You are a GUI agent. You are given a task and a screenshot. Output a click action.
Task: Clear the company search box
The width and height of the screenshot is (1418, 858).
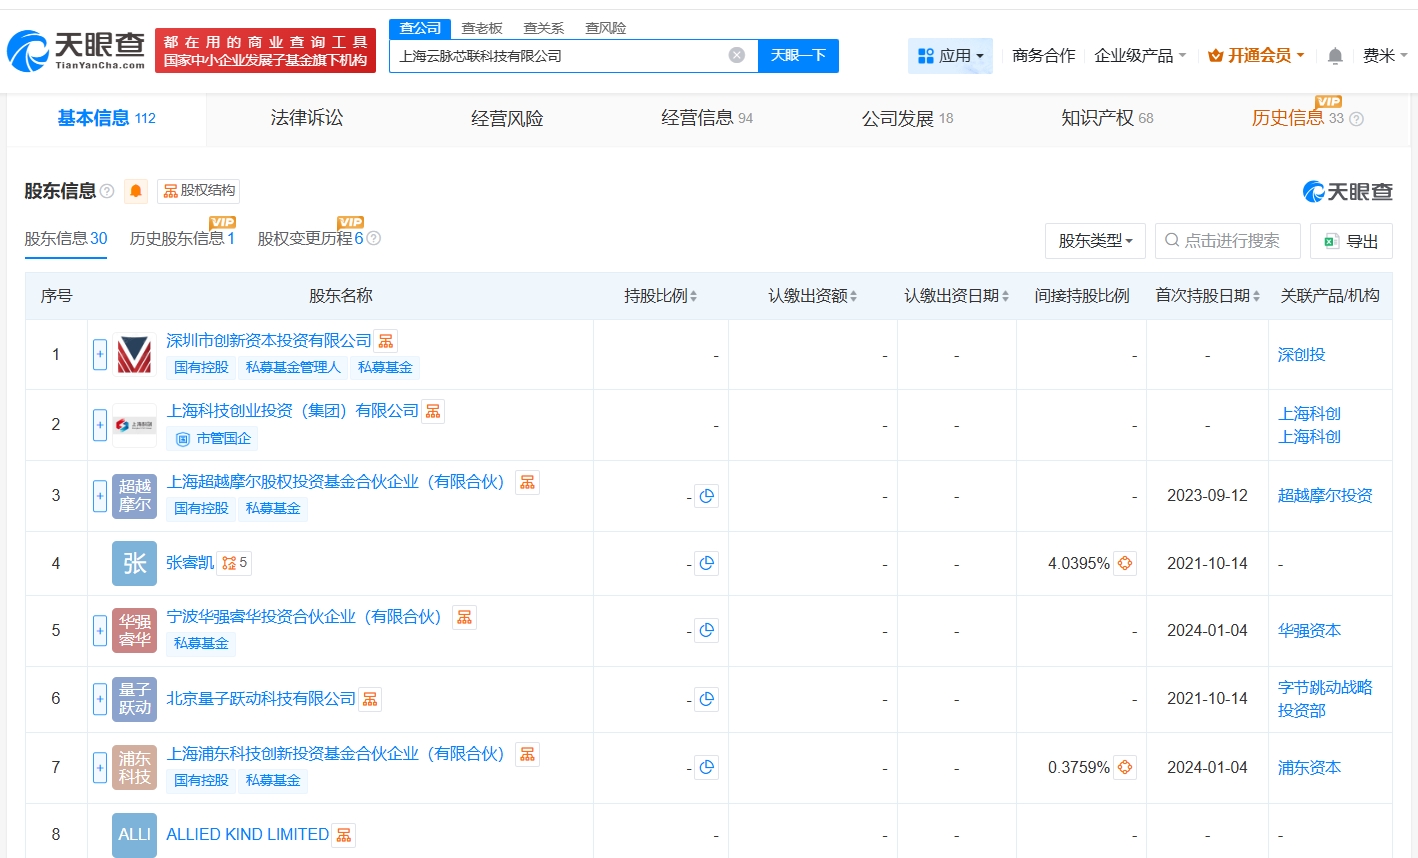(x=737, y=55)
